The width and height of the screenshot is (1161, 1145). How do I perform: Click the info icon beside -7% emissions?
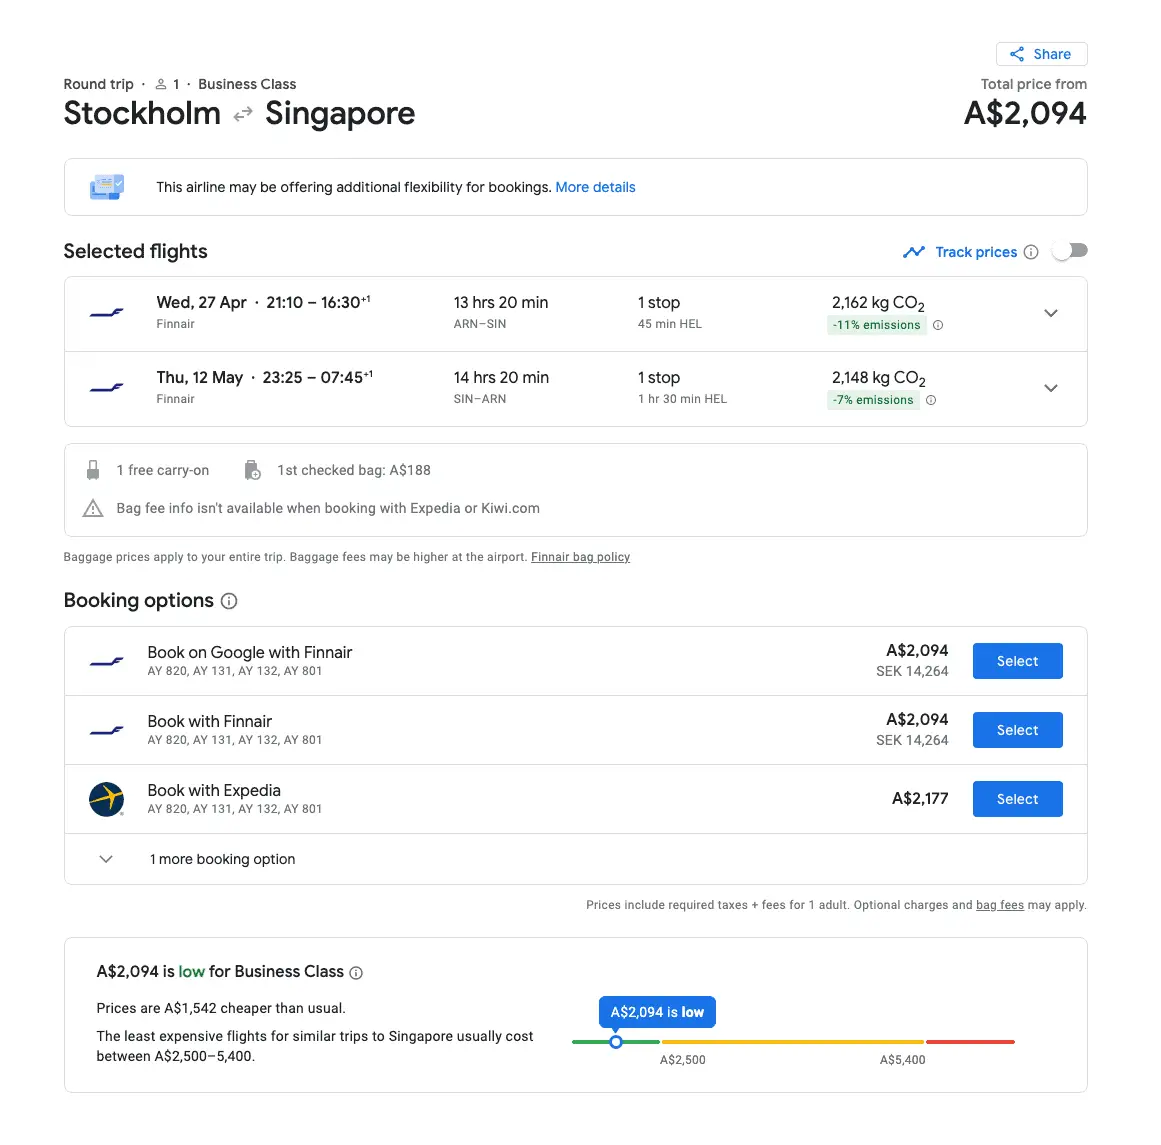[x=931, y=400]
